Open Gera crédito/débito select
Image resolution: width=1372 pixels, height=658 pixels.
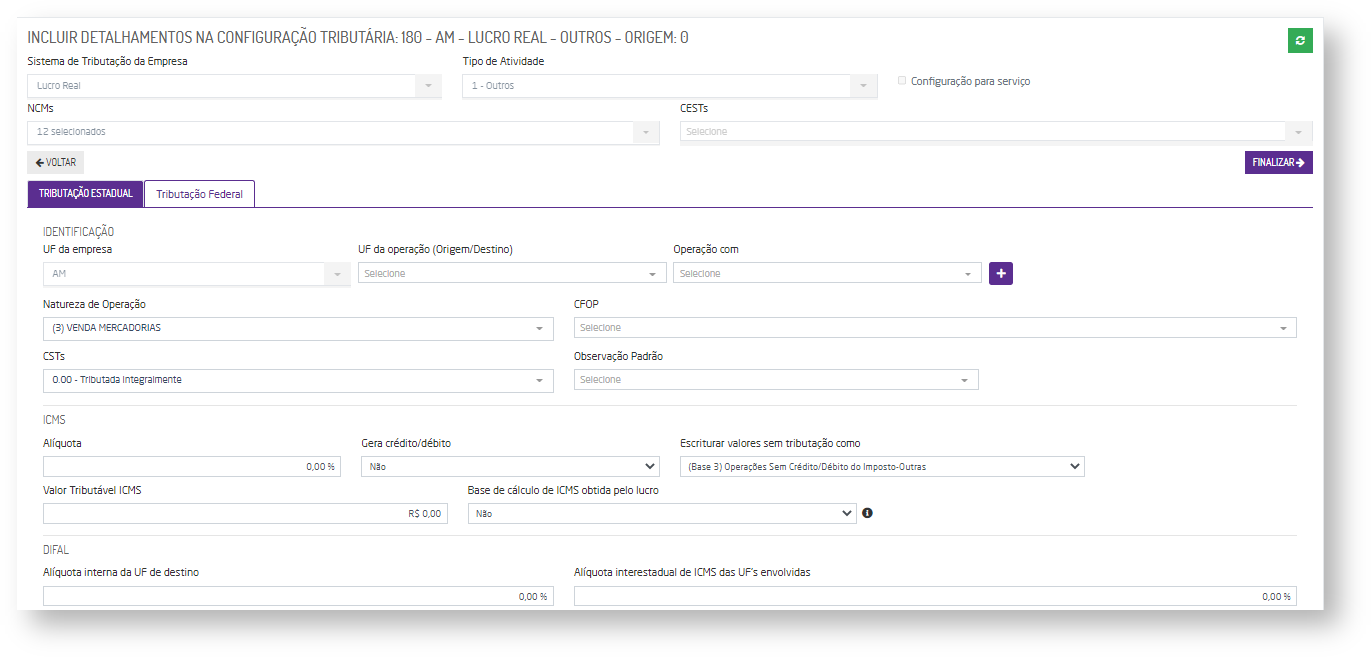pyautogui.click(x=510, y=466)
